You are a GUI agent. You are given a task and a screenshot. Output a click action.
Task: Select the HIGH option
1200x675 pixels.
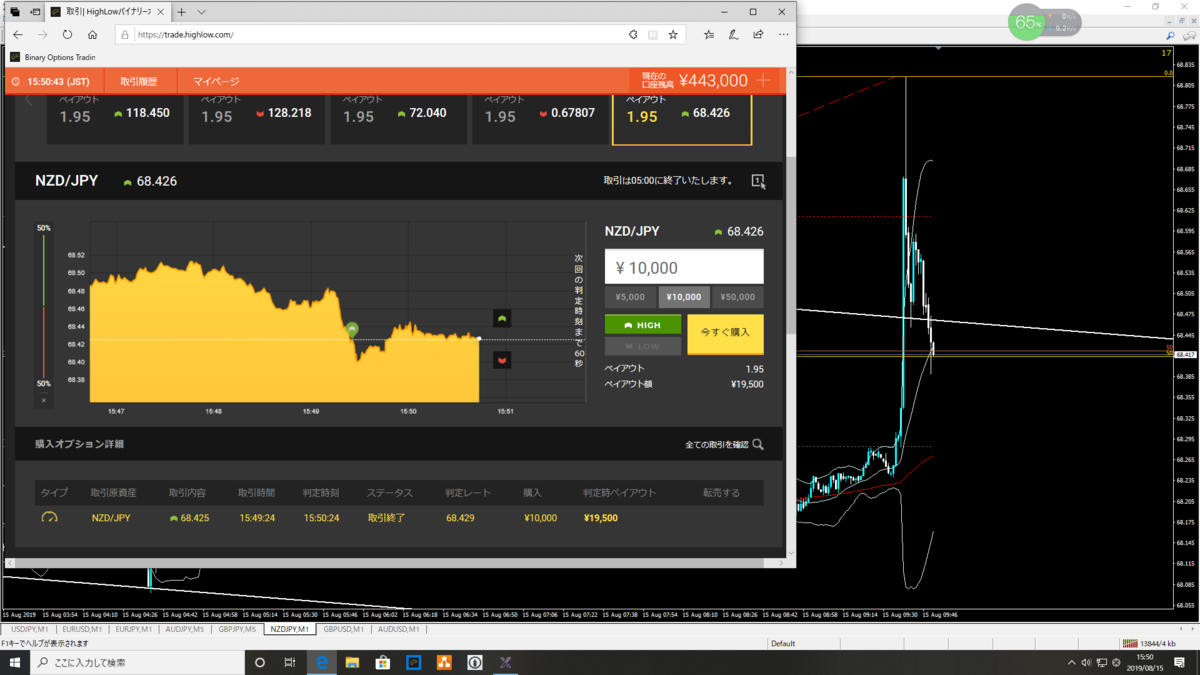(x=643, y=325)
